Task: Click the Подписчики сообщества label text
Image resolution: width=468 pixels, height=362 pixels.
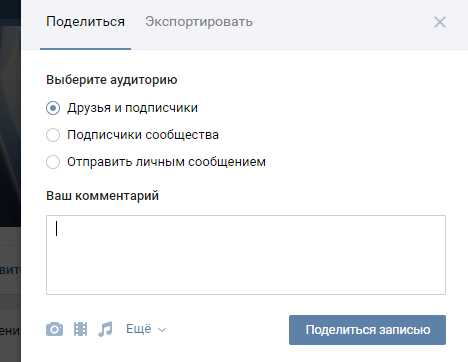Action: tap(143, 135)
